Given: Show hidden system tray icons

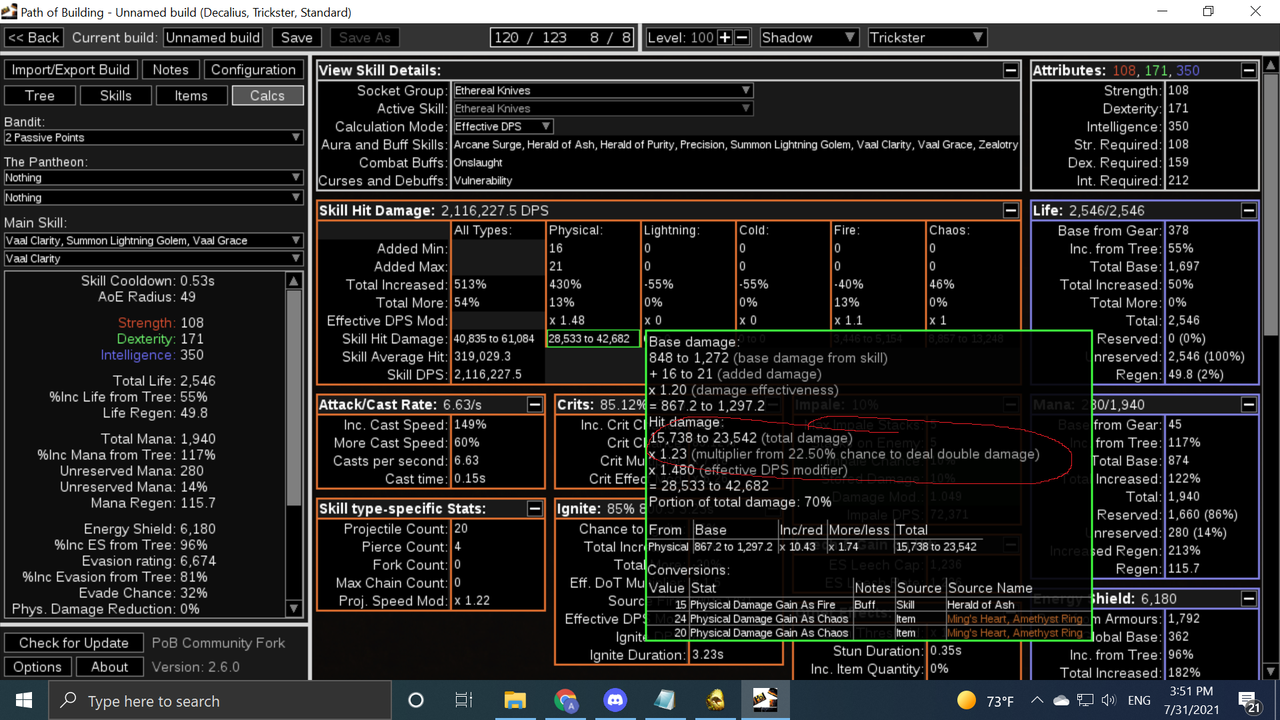Looking at the screenshot, I should click(1036, 700).
